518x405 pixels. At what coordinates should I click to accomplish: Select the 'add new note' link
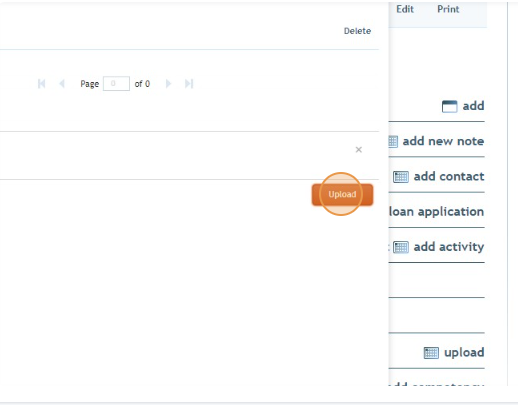click(x=443, y=141)
